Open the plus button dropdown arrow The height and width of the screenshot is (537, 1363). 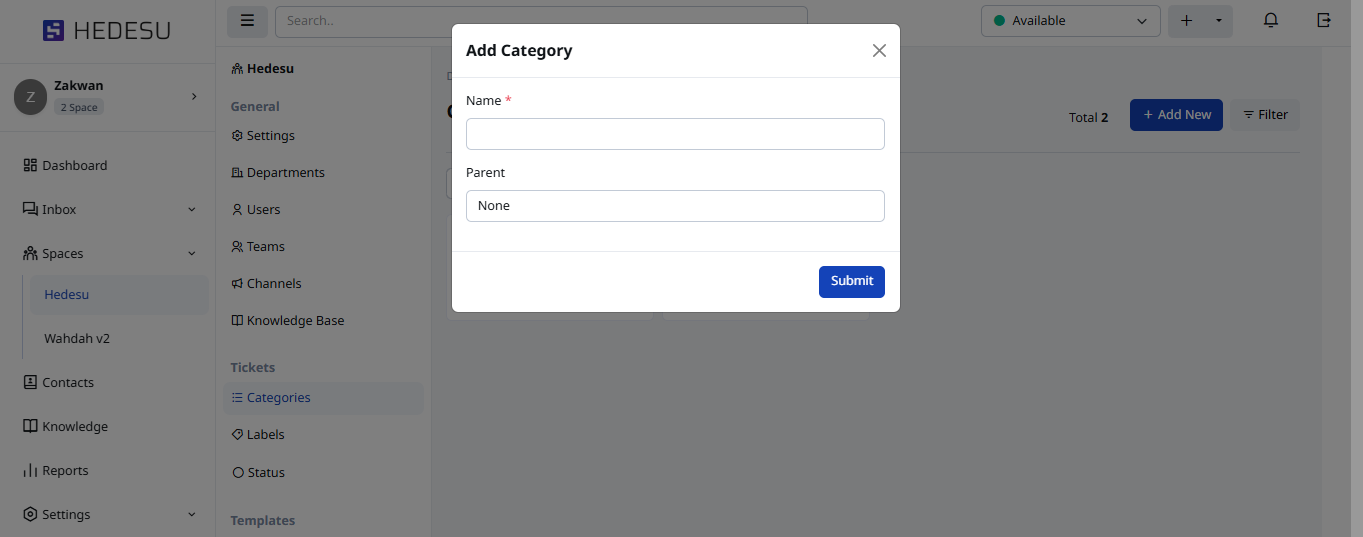pos(1218,21)
